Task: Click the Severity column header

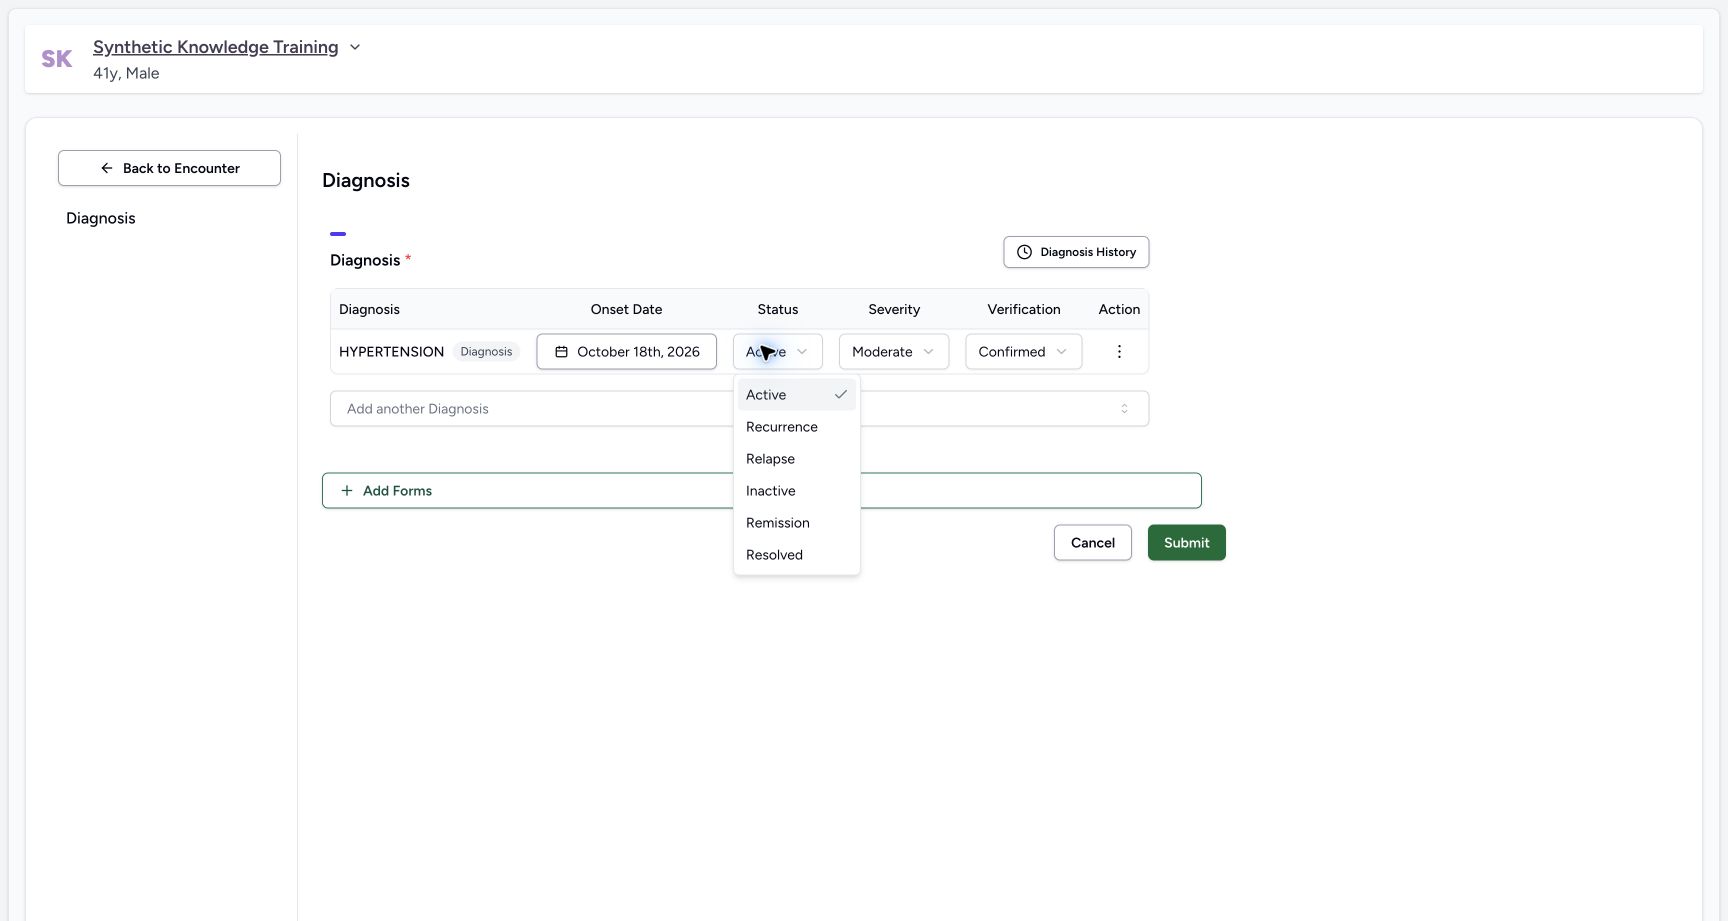Action: click(x=894, y=310)
